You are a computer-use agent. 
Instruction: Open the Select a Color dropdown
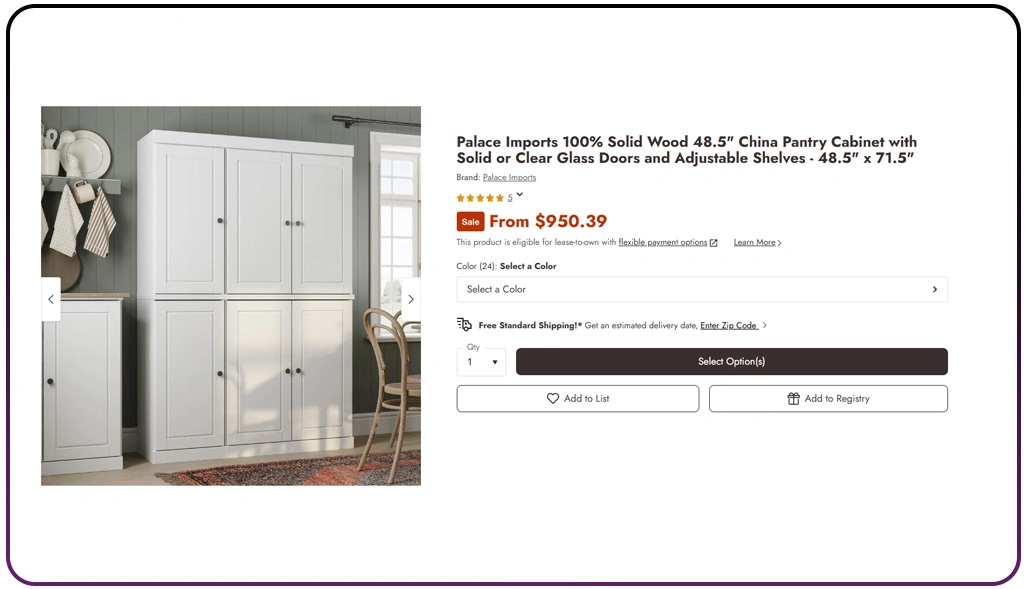tap(702, 289)
